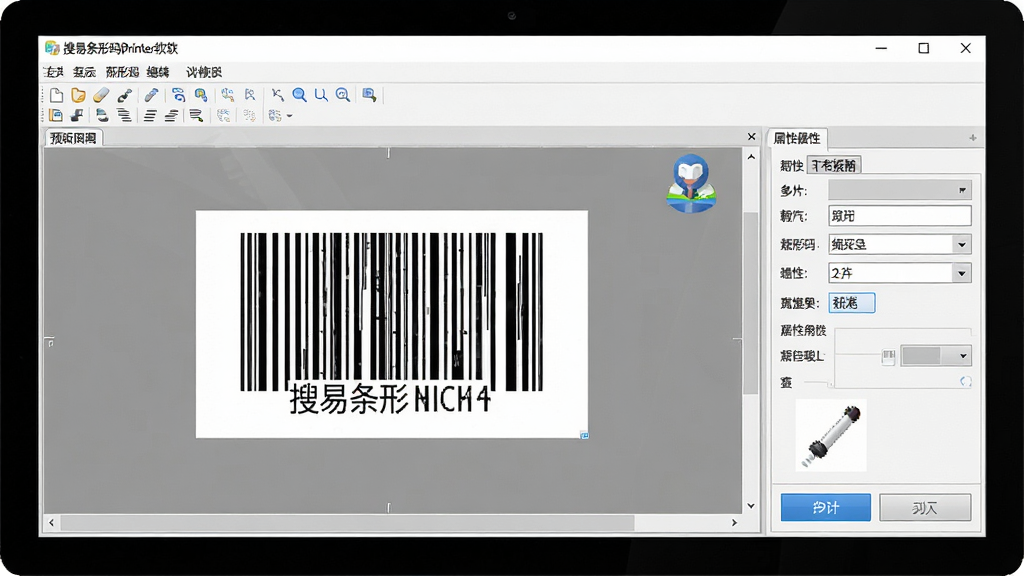Click the text 搜易条形NICH4 under the barcode

click(390, 399)
